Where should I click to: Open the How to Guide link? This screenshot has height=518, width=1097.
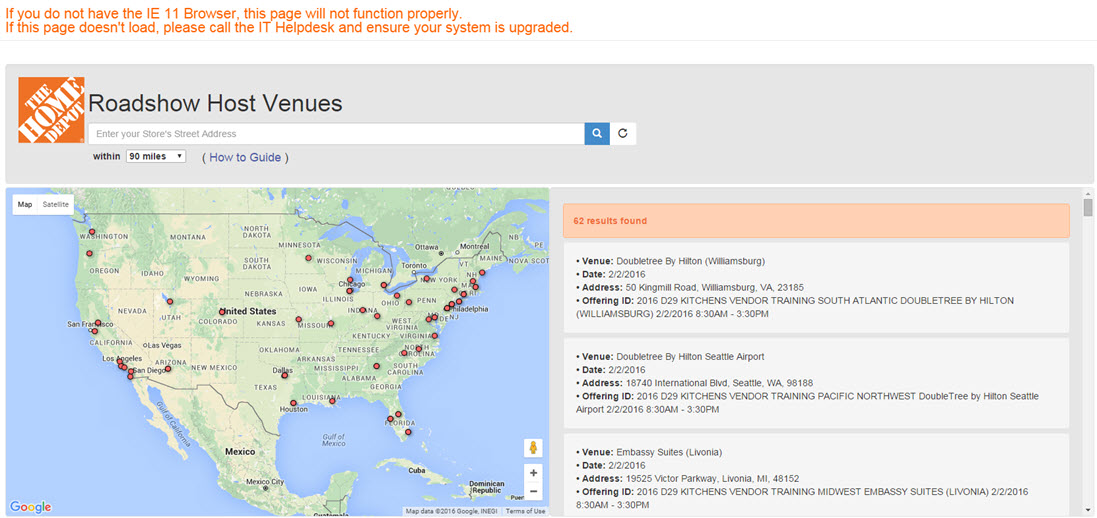click(x=245, y=158)
